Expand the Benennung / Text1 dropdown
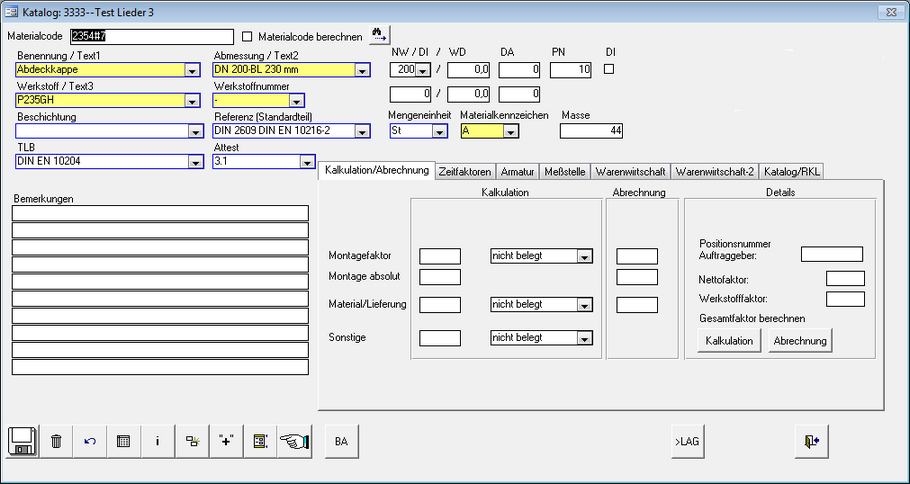The image size is (910, 484). pyautogui.click(x=191, y=71)
